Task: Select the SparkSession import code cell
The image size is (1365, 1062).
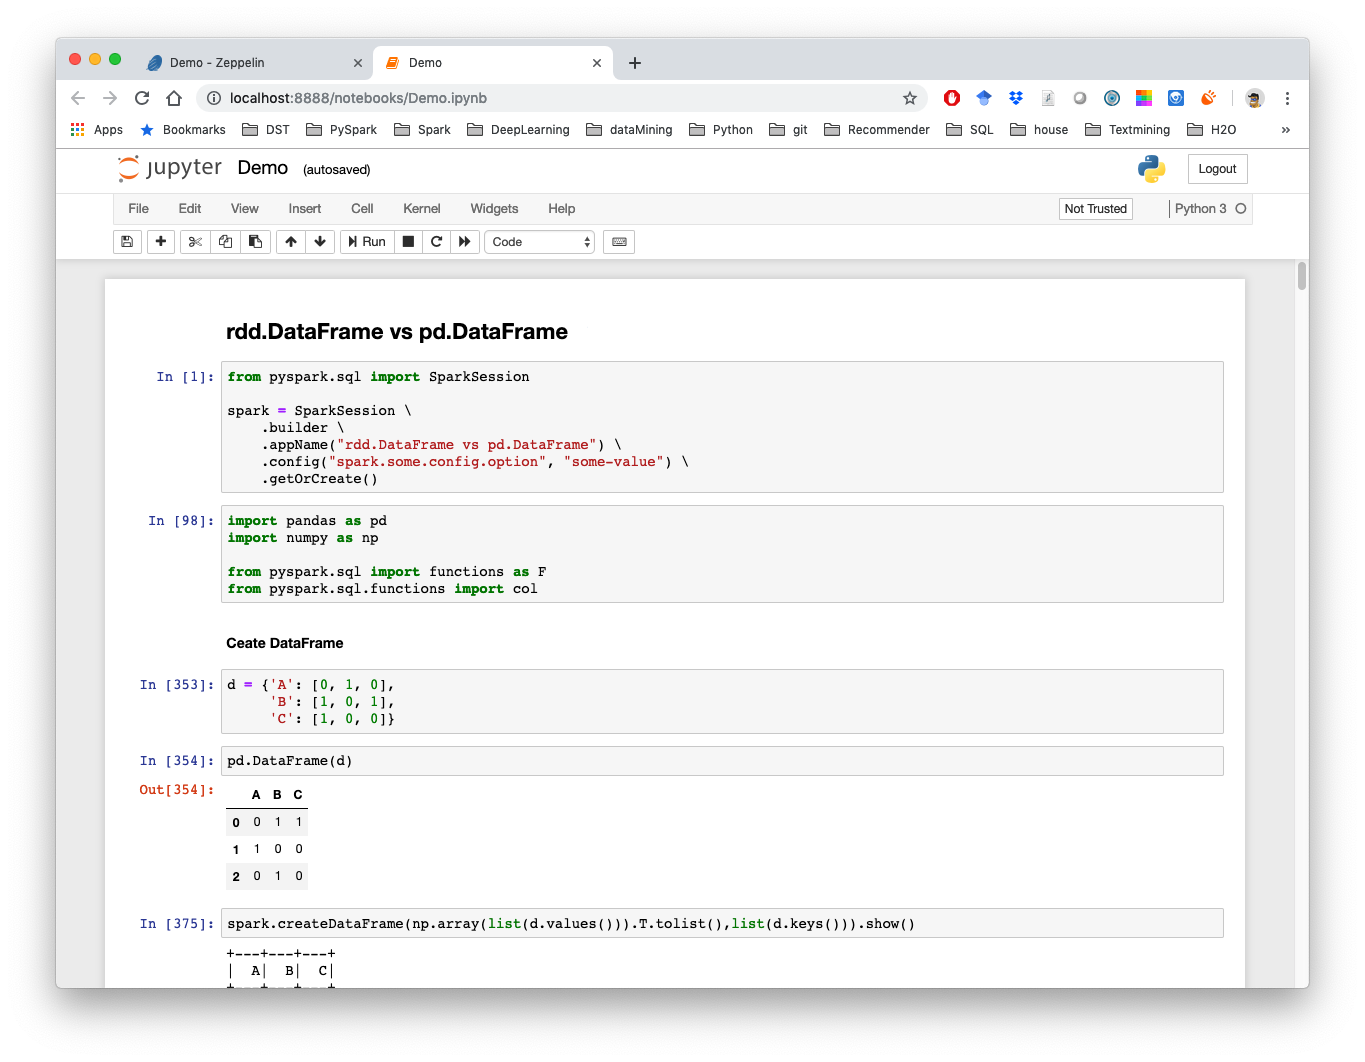Action: coord(722,427)
